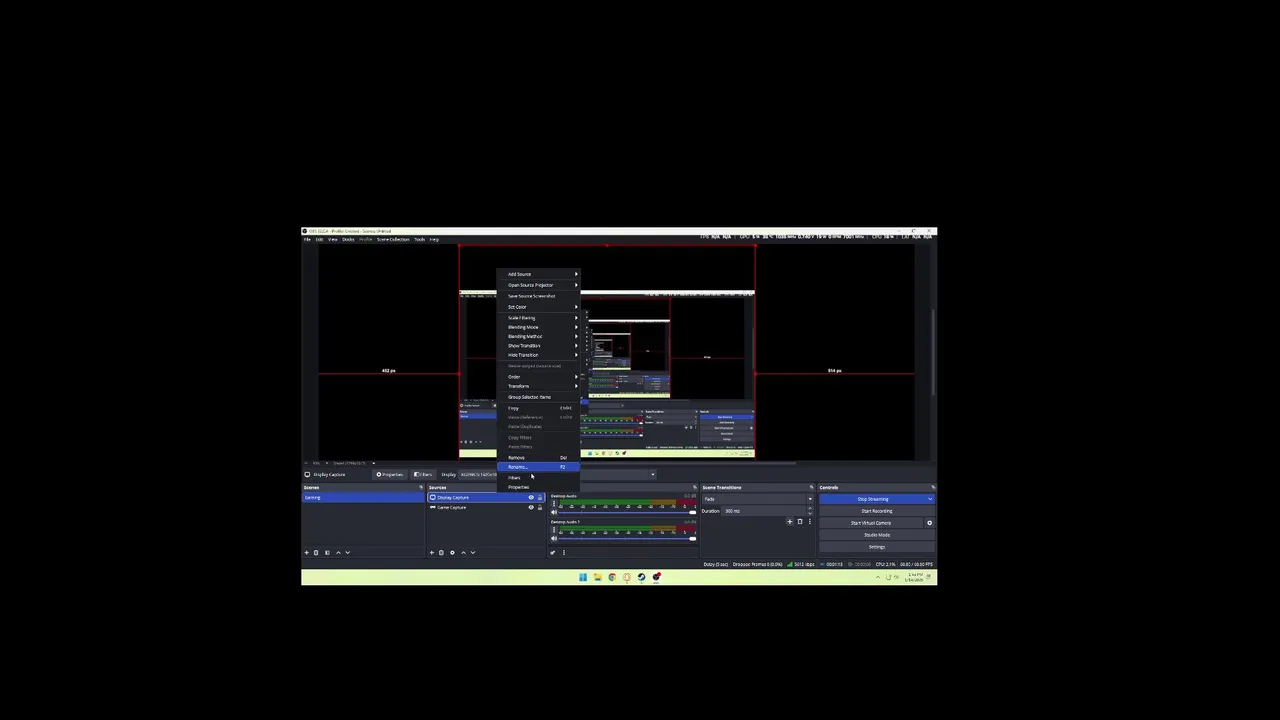Open Steam from the taskbar
Image resolution: width=1280 pixels, height=720 pixels.
point(642,577)
